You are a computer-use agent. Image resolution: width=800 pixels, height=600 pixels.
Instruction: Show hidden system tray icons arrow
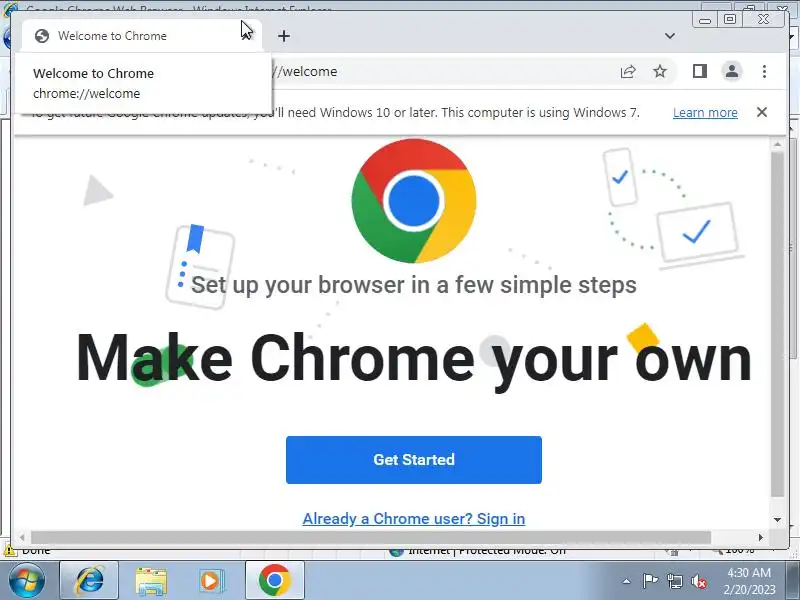pyautogui.click(x=627, y=581)
